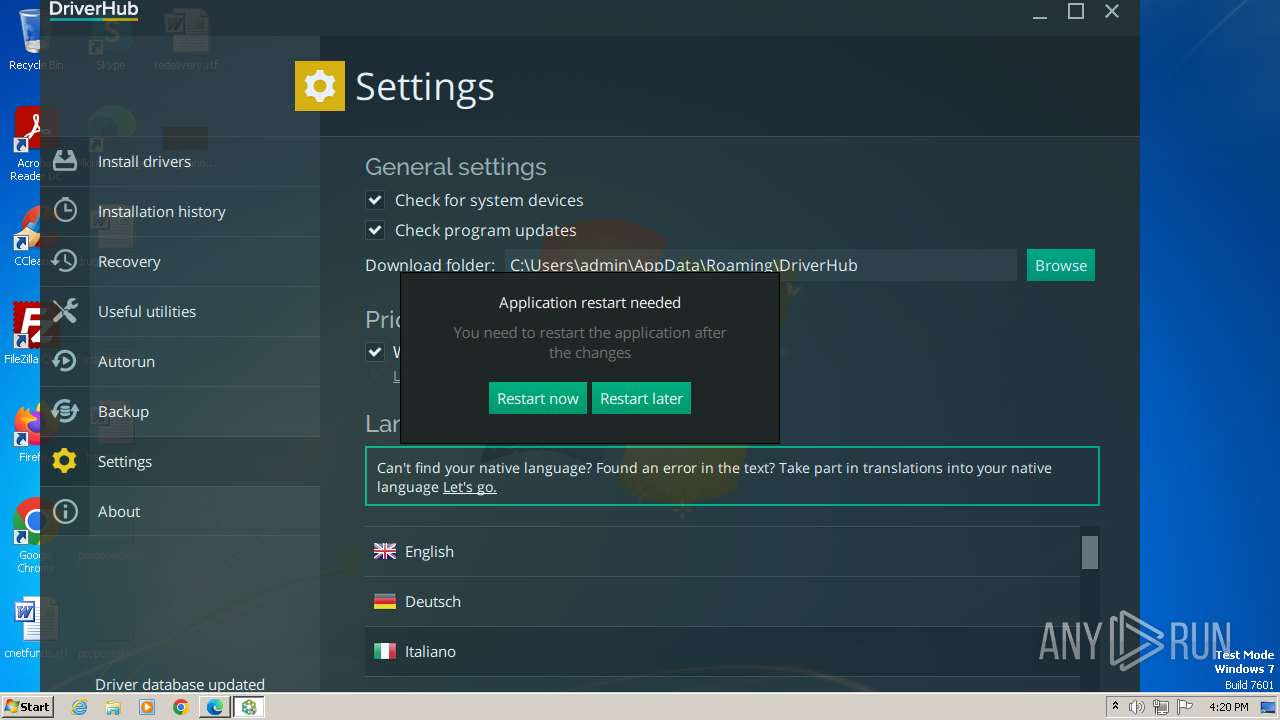Click the volume speaker tray icon
This screenshot has width=1280, height=720.
pyautogui.click(x=1137, y=707)
